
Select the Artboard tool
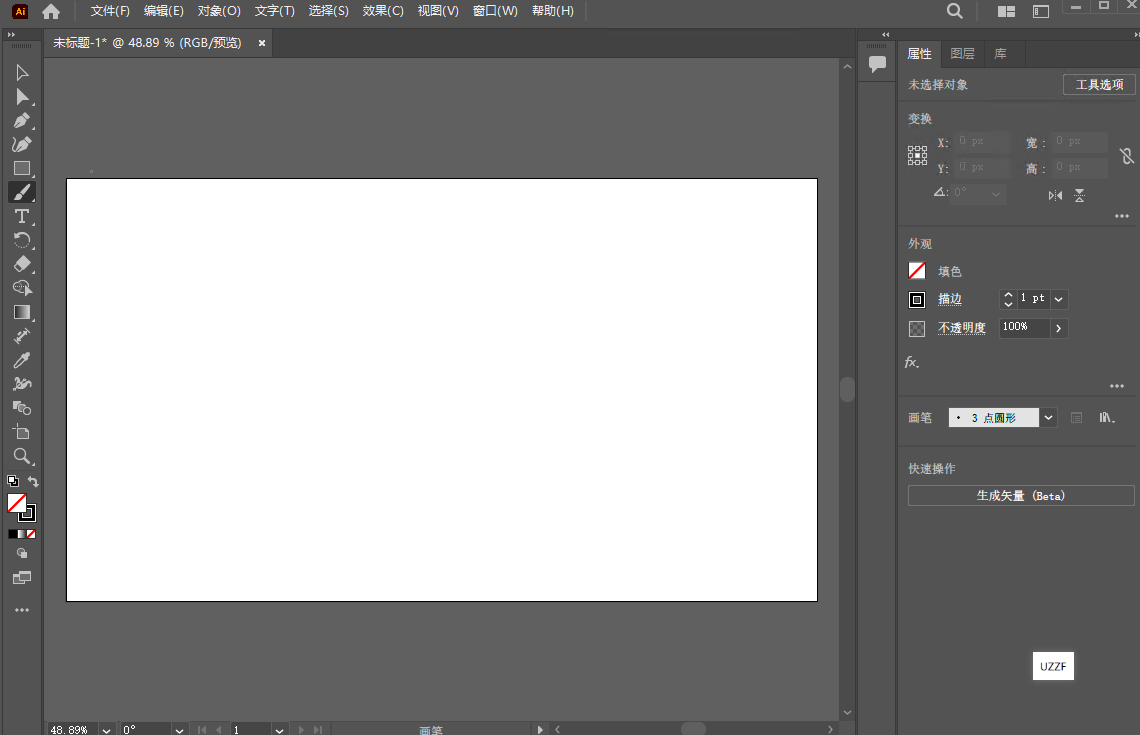[22, 432]
